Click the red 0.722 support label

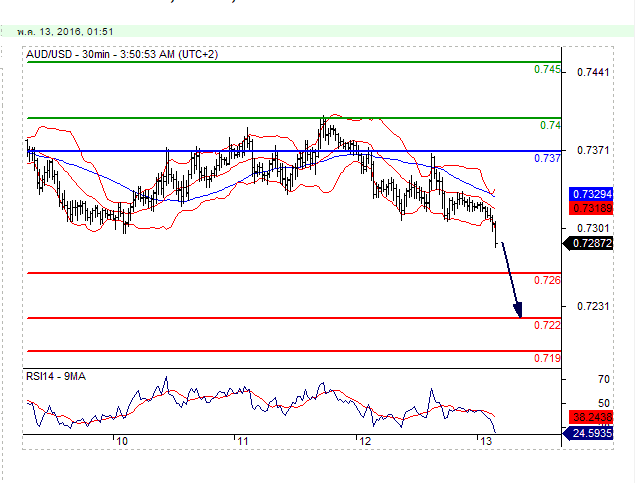coord(547,325)
